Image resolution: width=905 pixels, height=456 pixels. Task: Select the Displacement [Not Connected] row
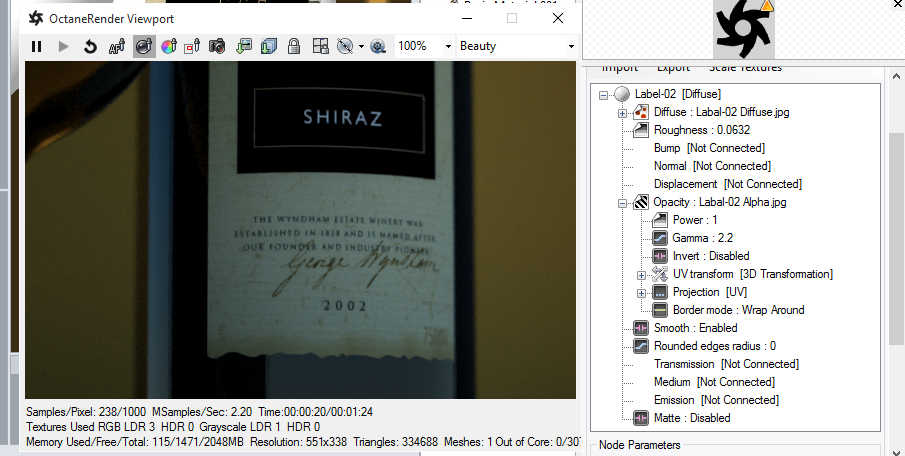[728, 184]
